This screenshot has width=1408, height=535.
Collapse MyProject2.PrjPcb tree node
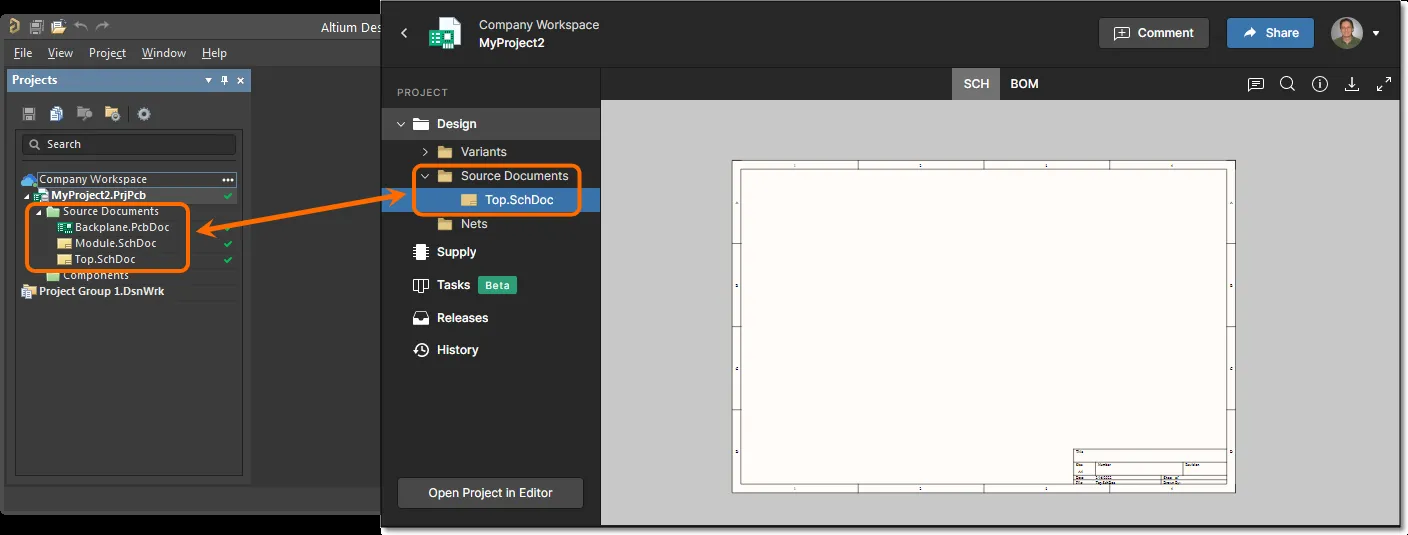pyautogui.click(x=27, y=196)
